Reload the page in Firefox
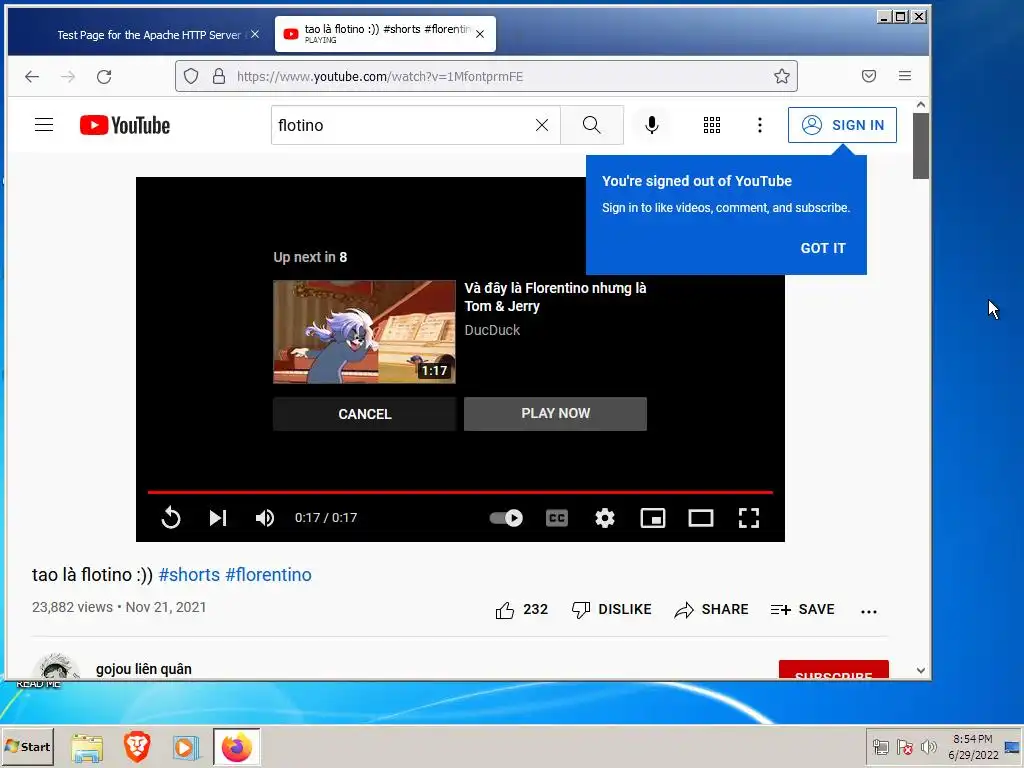 104,76
